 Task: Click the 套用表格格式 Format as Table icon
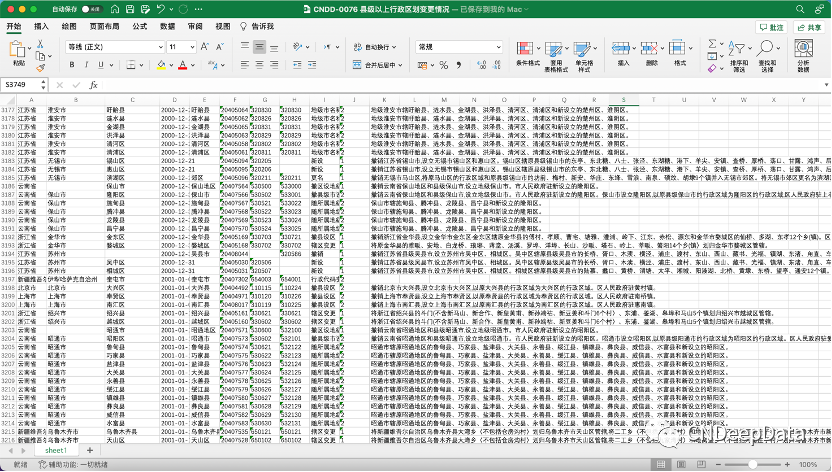pos(553,50)
